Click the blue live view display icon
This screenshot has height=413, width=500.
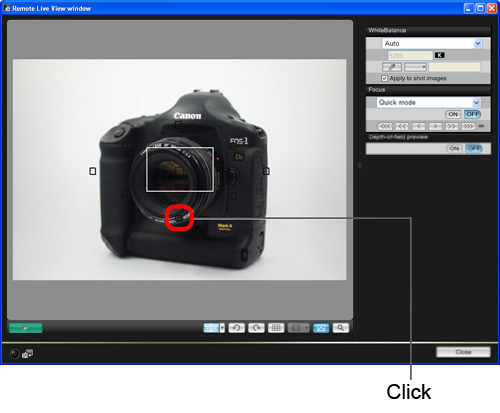[321, 328]
